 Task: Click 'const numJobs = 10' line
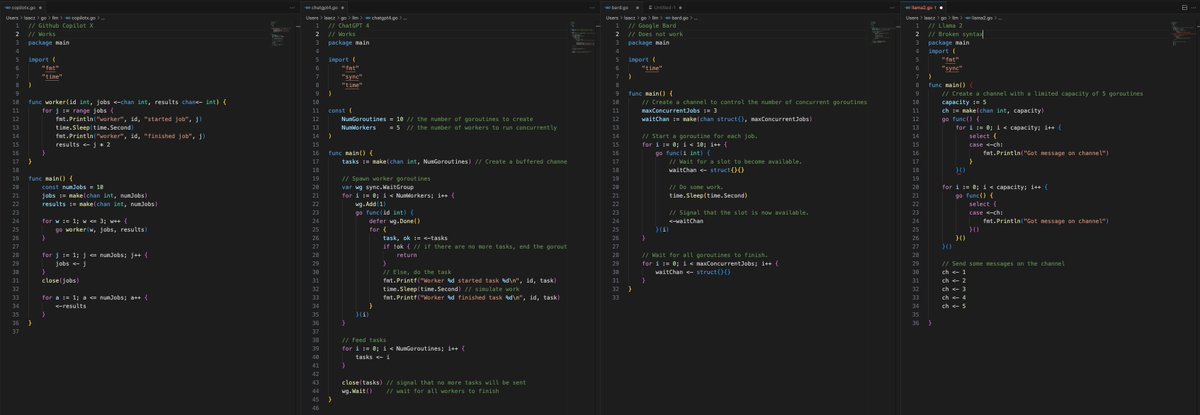[x=73, y=186]
